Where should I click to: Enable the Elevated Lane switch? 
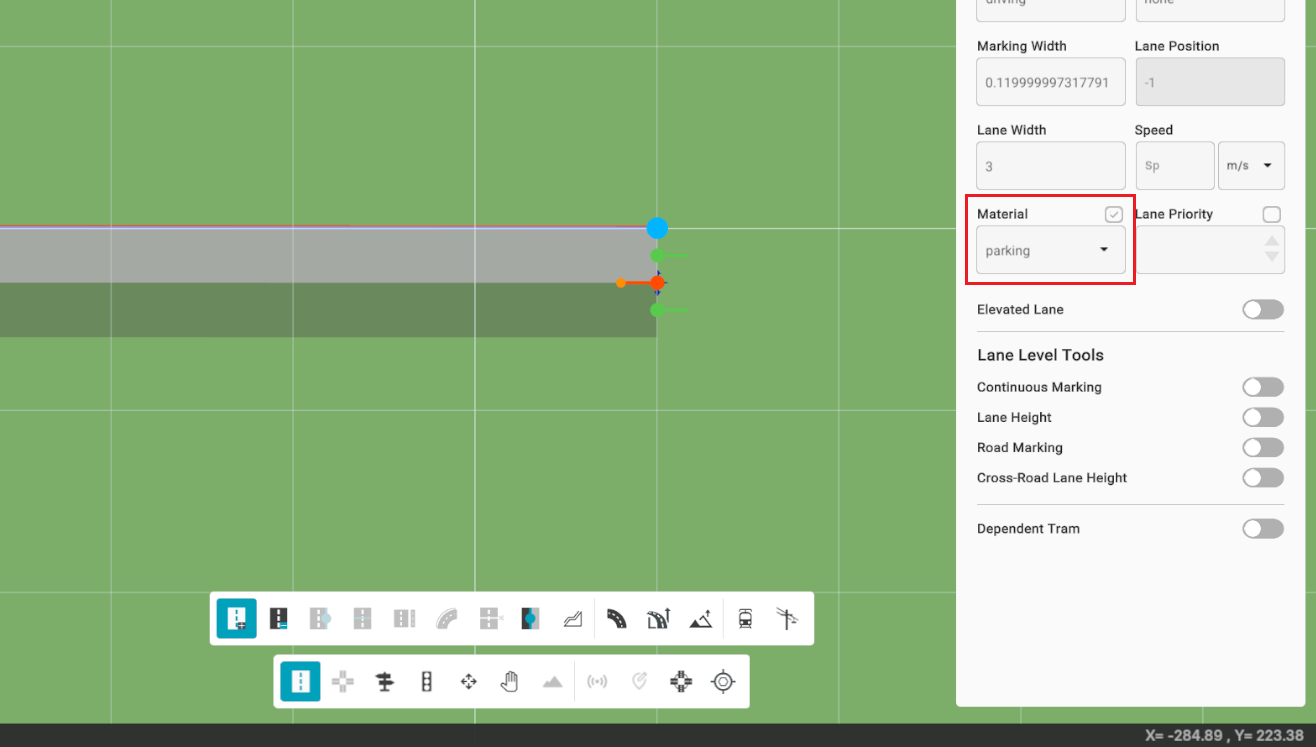pos(1262,310)
